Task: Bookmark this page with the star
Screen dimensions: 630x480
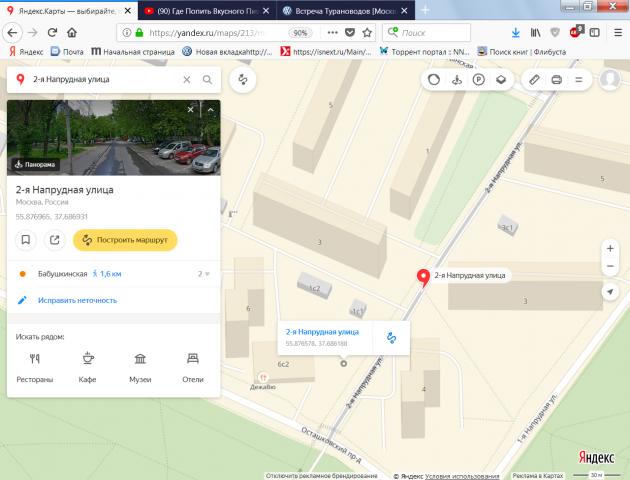Action: 367,33
